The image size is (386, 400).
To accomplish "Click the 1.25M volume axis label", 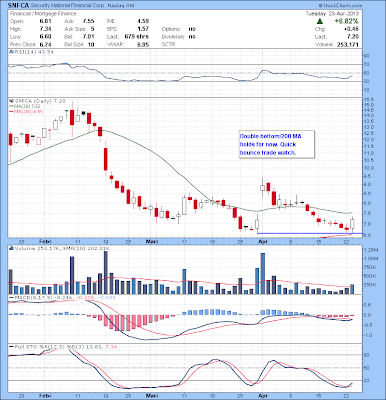I will pos(371,250).
